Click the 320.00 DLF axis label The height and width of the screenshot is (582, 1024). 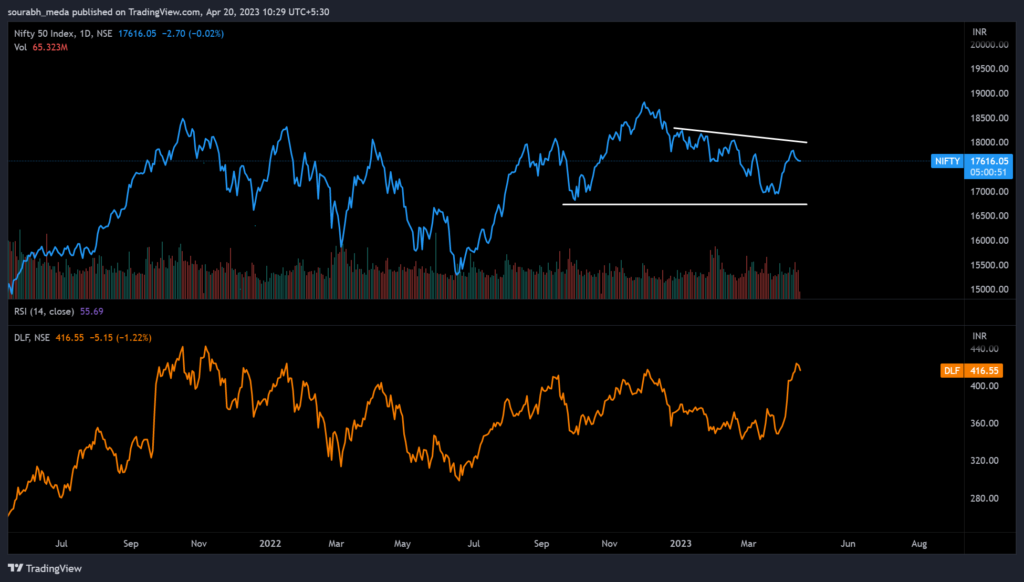coord(984,461)
